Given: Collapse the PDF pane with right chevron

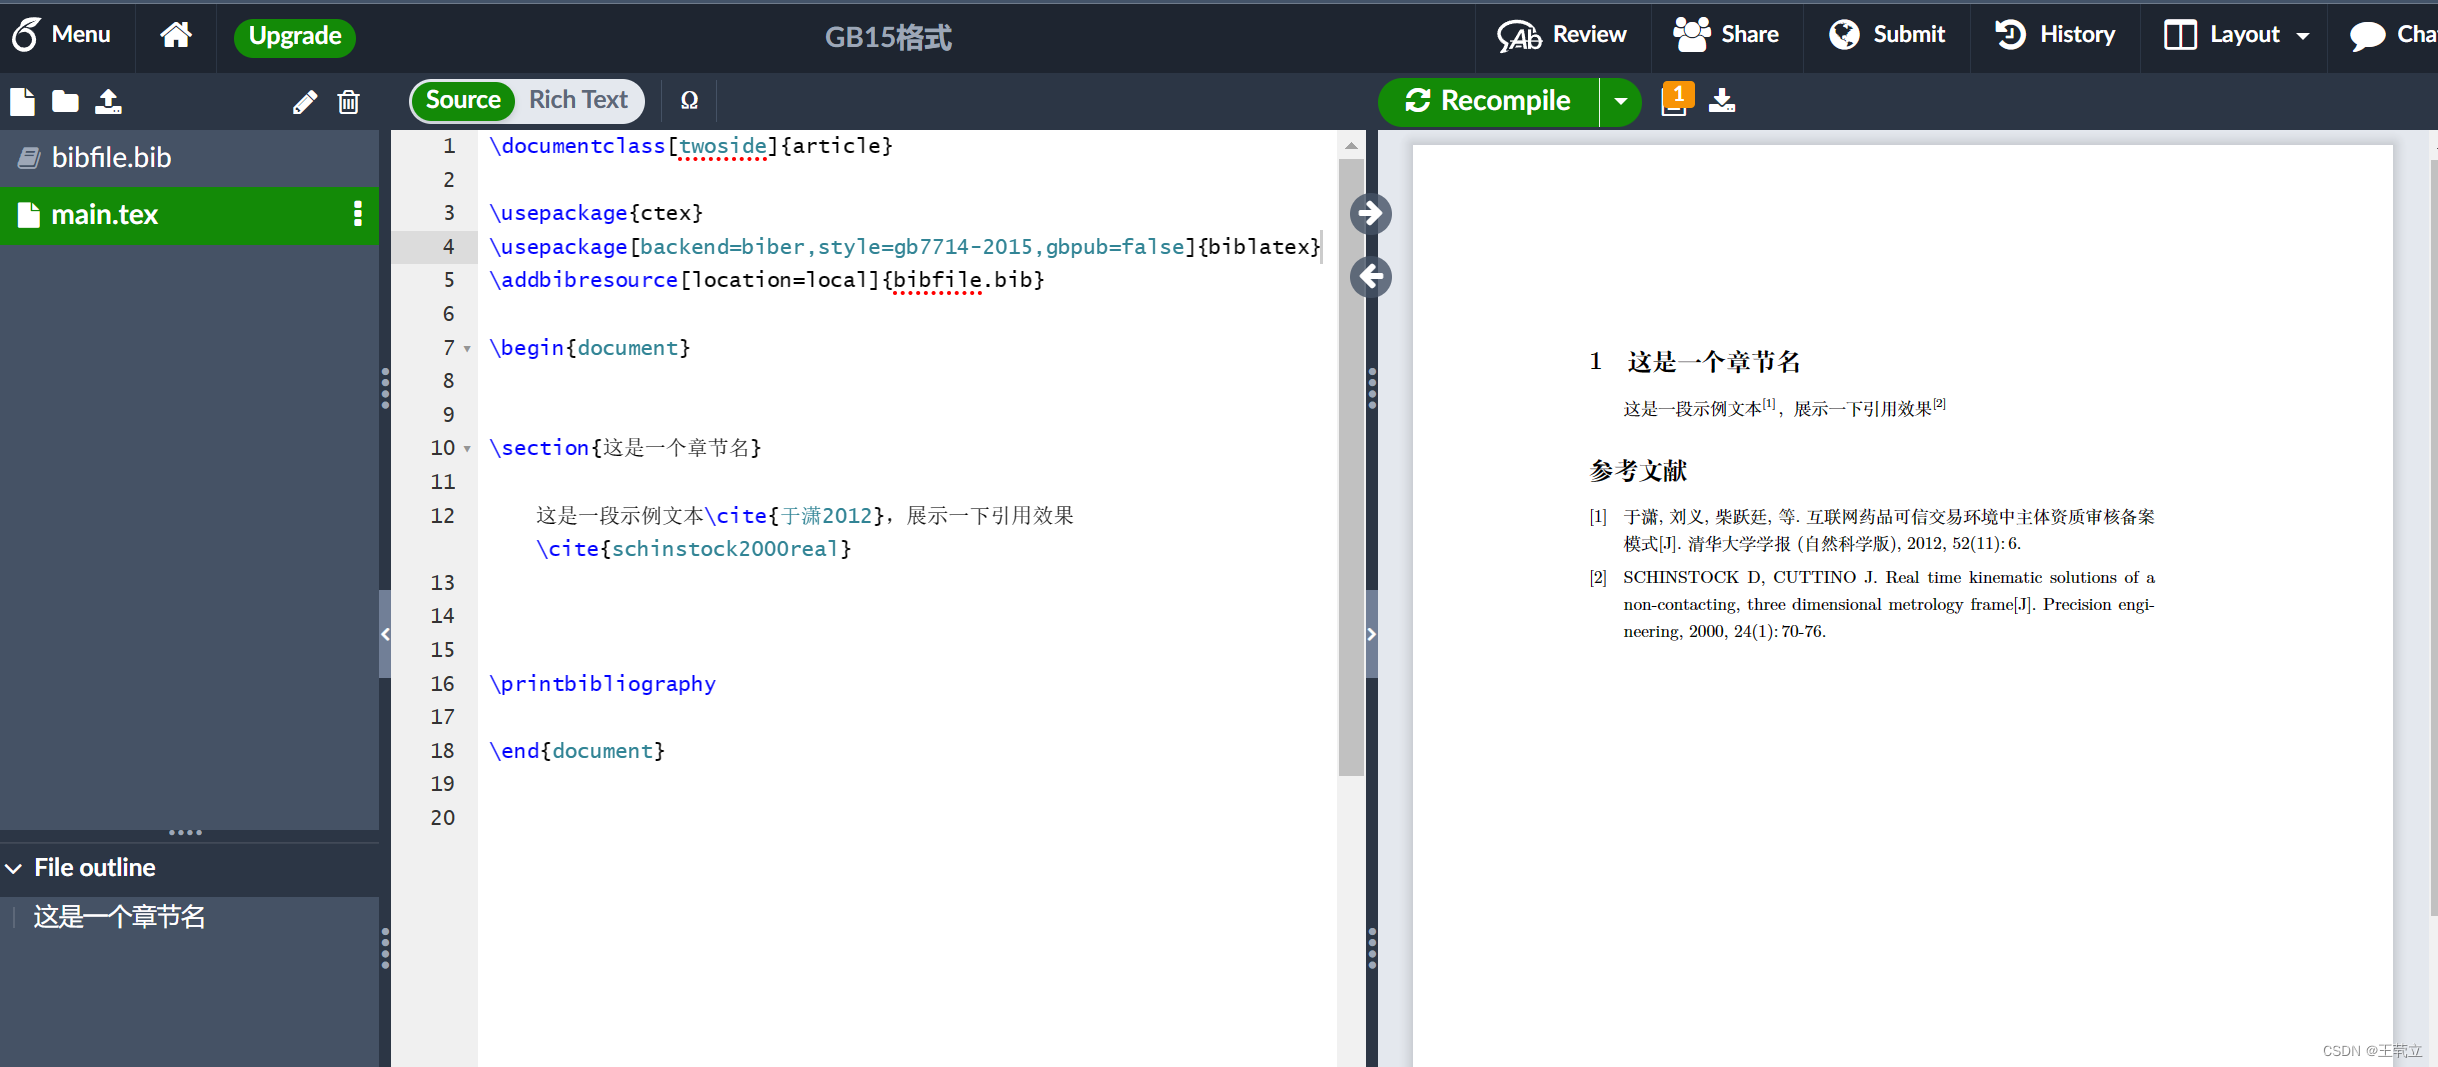Looking at the screenshot, I should pyautogui.click(x=1372, y=634).
